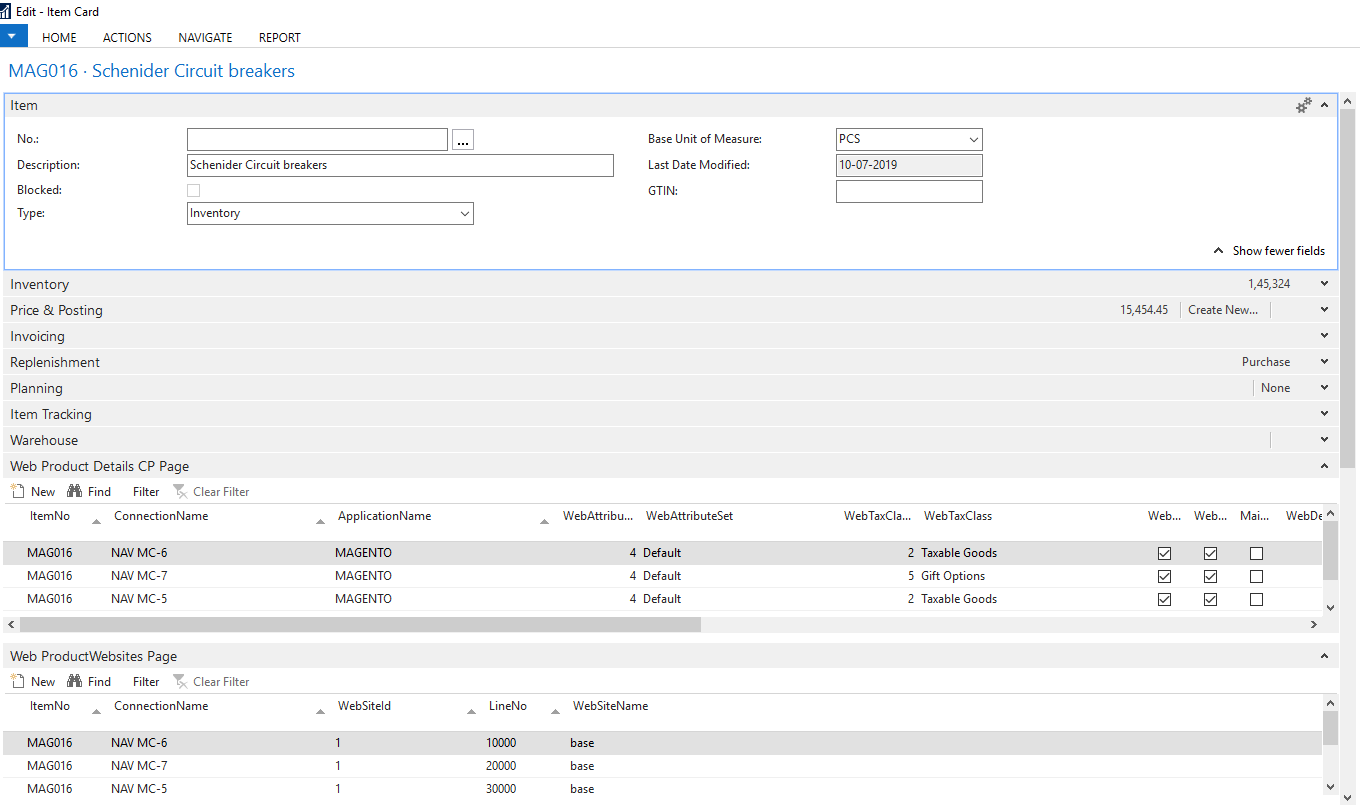This screenshot has height=805, width=1360.
Task: Click the Find binoculars in Web Product Details
Action: 75,491
